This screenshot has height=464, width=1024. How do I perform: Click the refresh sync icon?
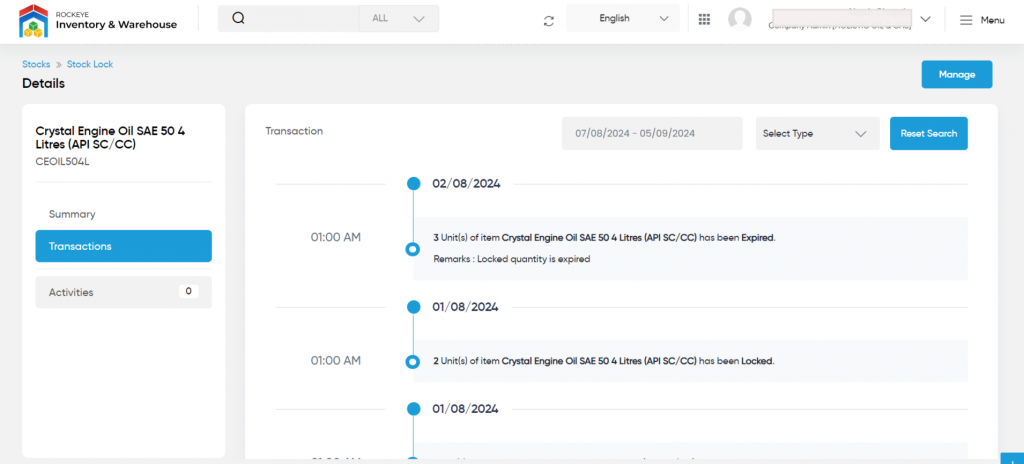click(549, 21)
